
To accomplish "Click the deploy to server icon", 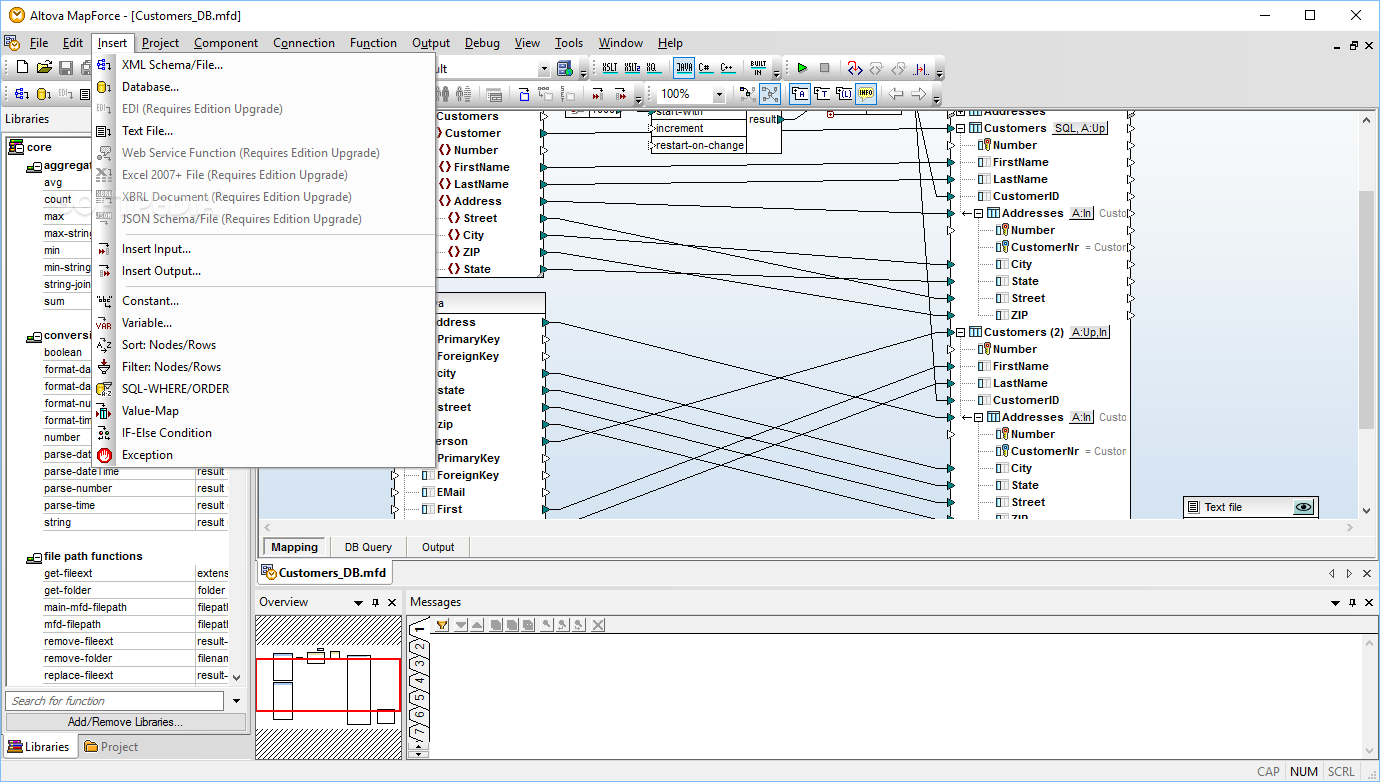I will [x=565, y=68].
